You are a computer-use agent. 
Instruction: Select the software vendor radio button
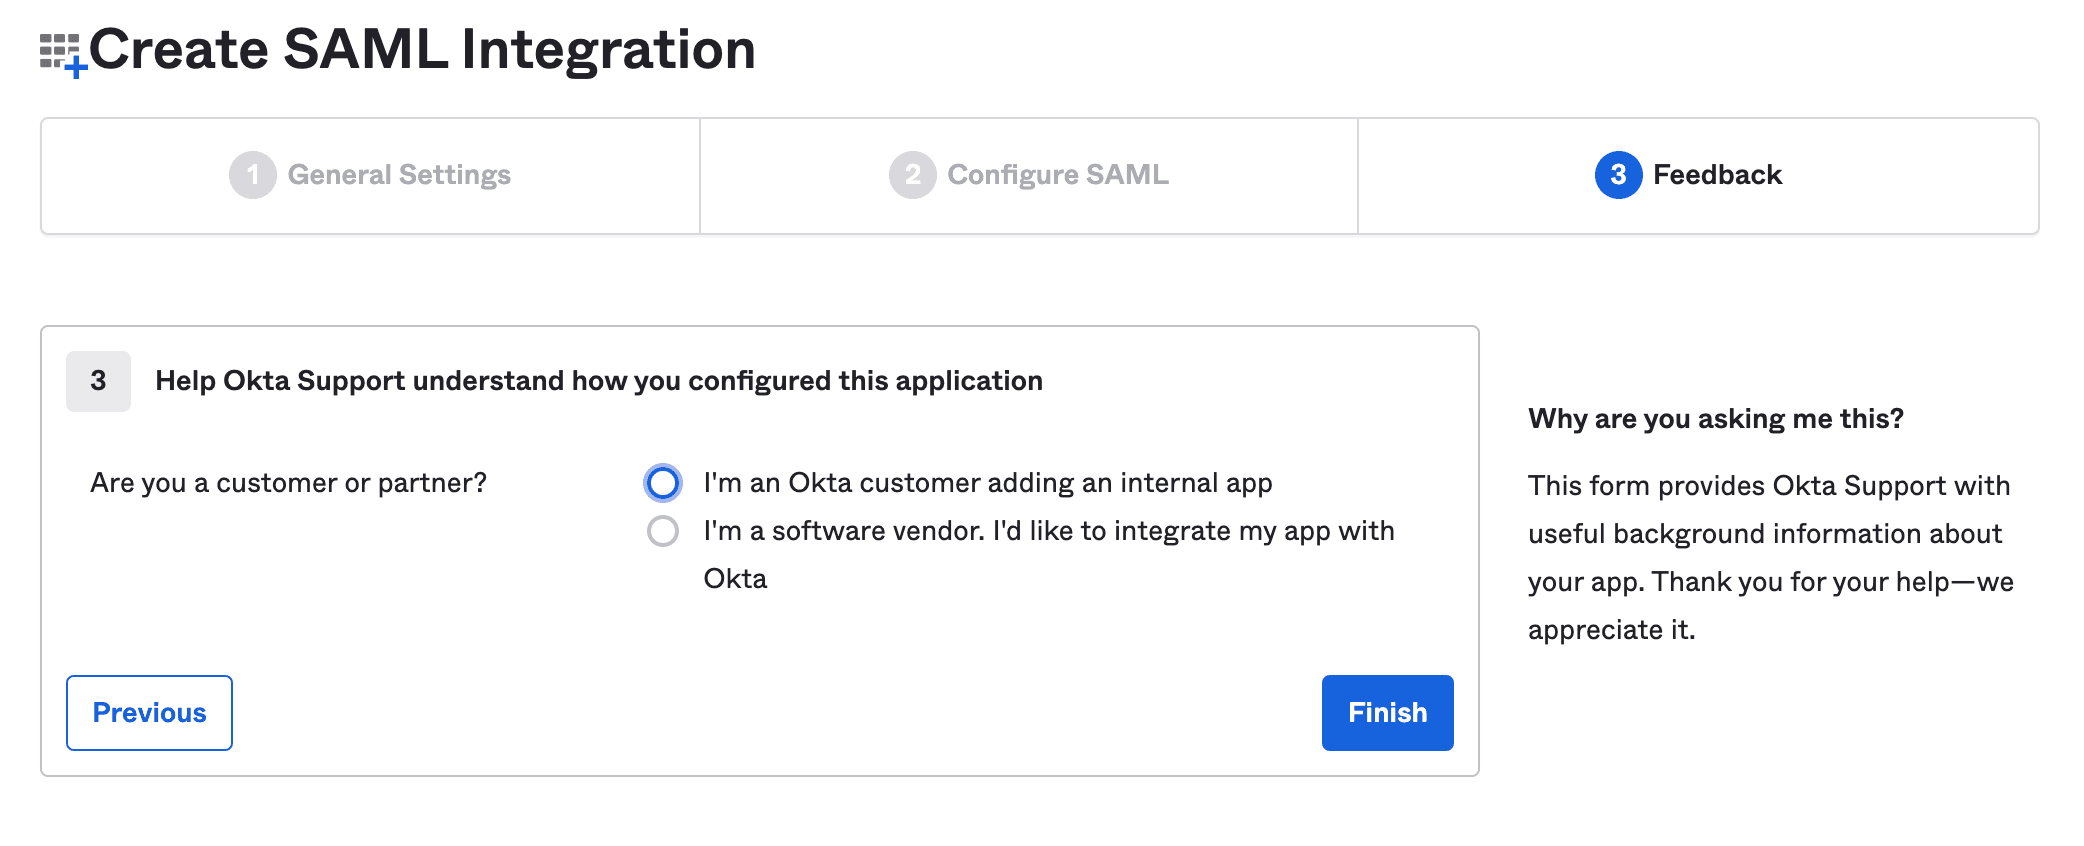[663, 531]
